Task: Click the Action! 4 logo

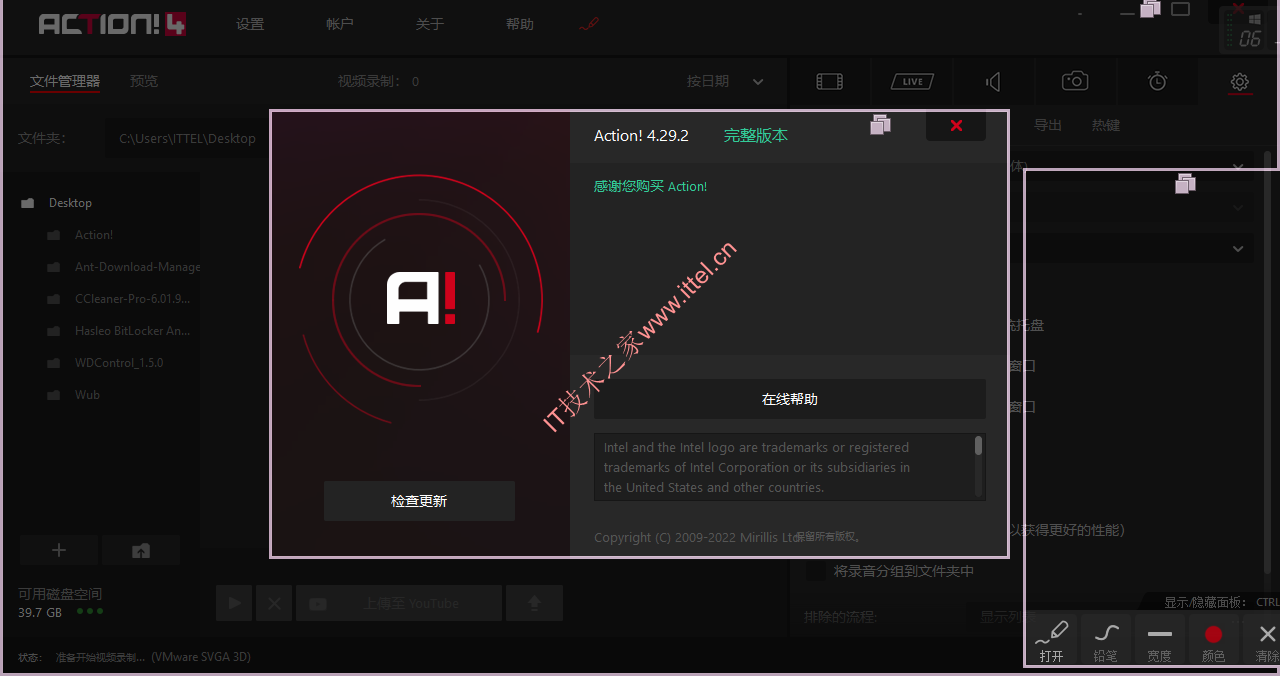Action: click(111, 24)
